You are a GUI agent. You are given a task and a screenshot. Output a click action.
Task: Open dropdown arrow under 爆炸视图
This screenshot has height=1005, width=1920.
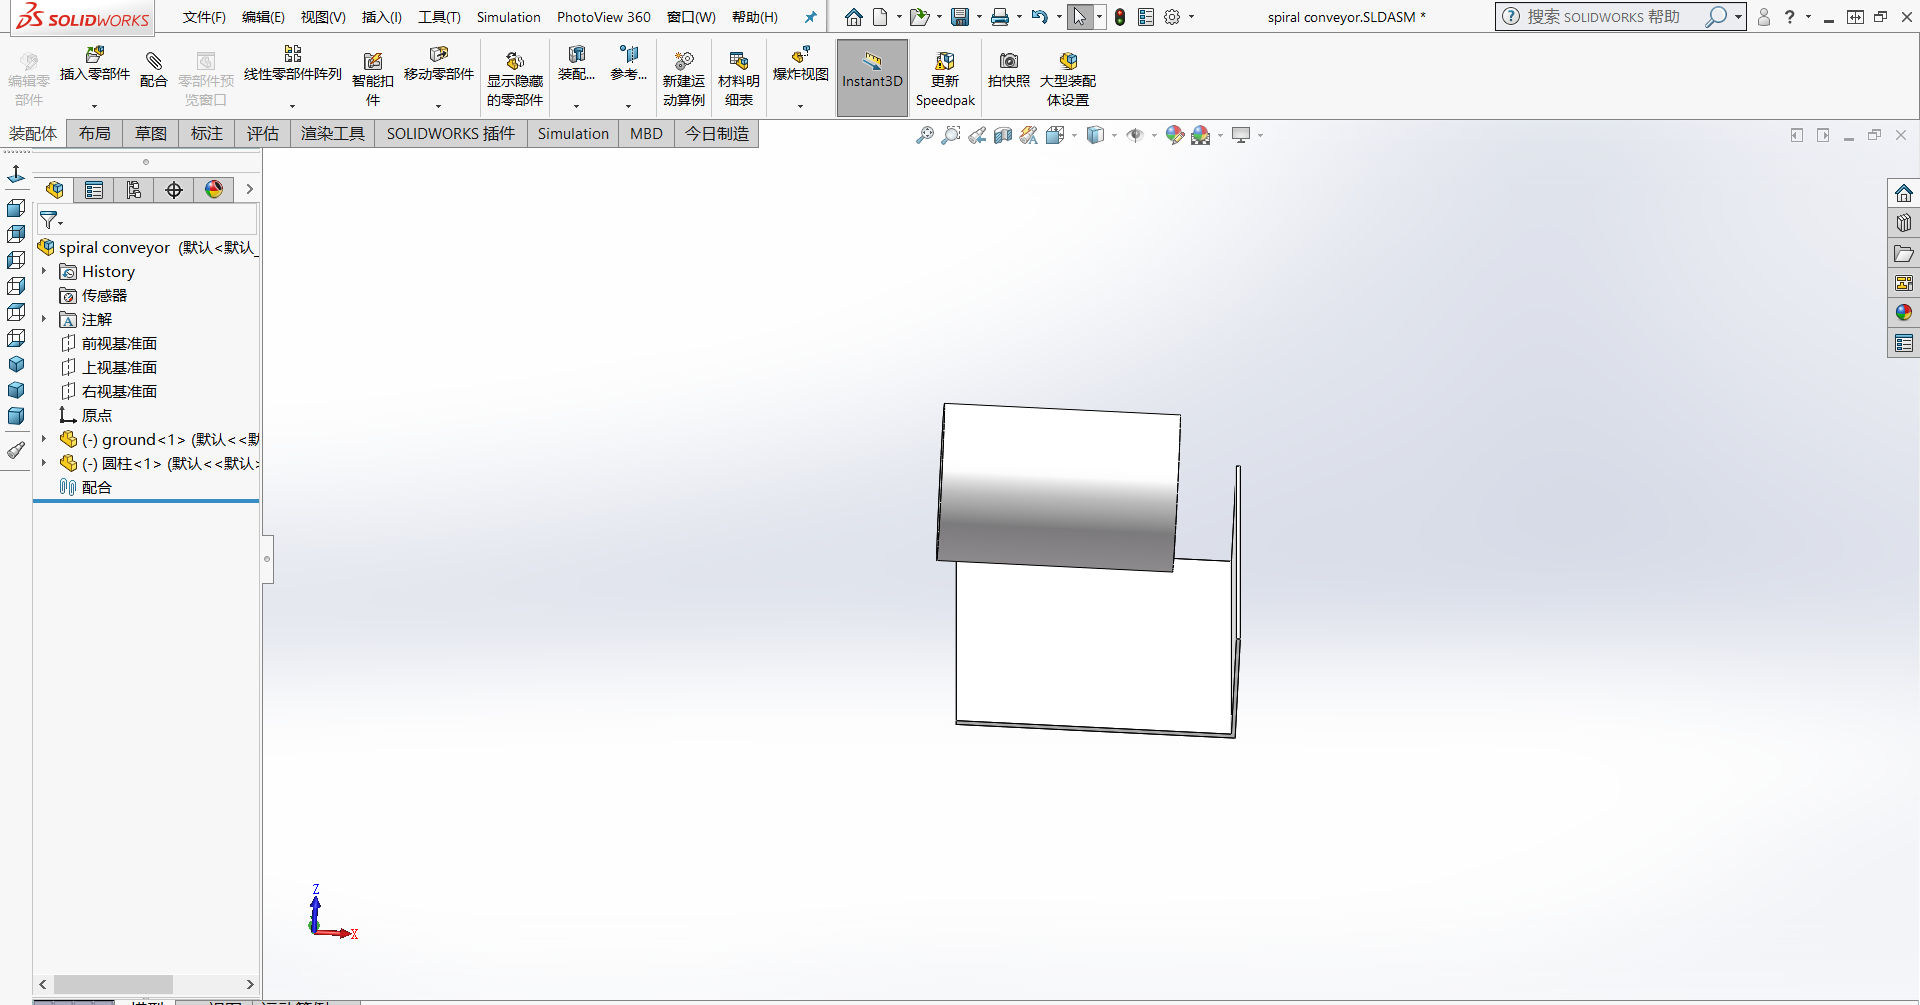pyautogui.click(x=801, y=106)
